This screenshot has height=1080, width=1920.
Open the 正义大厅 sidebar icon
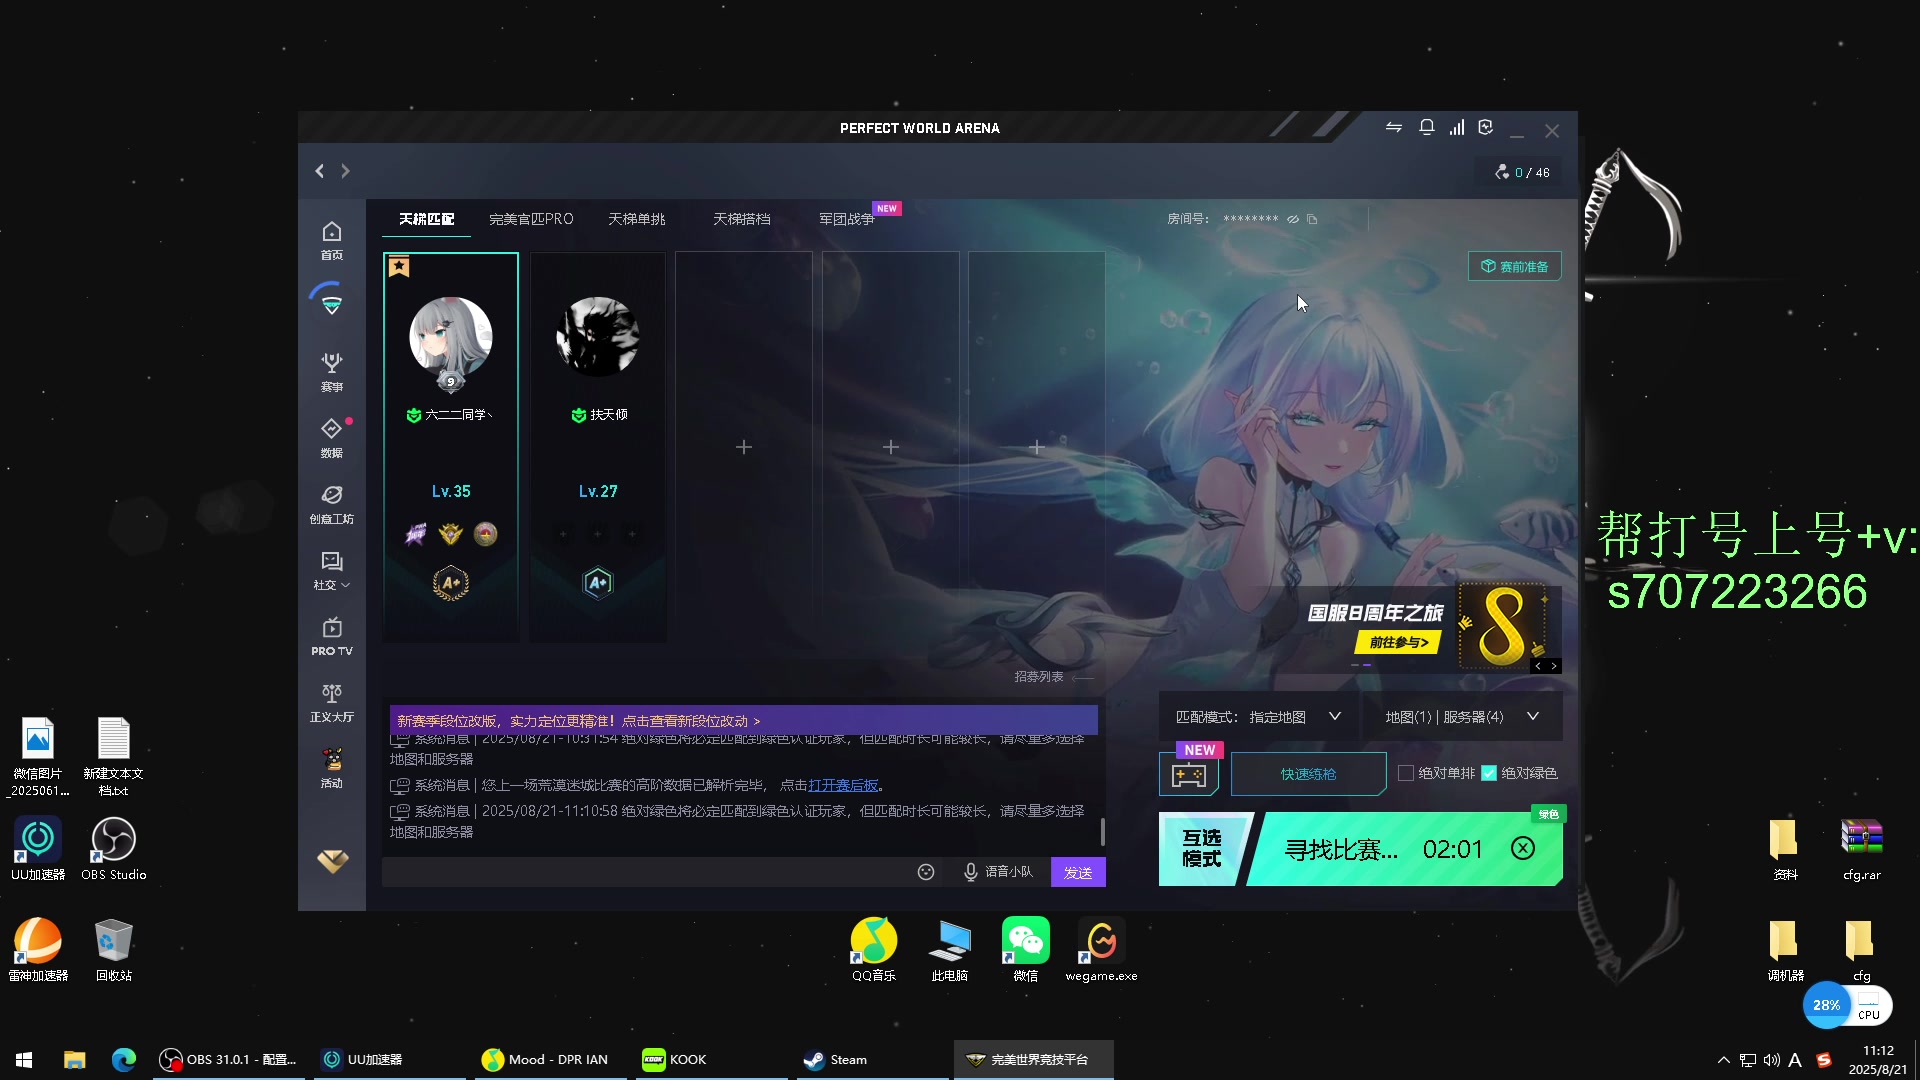(x=331, y=702)
